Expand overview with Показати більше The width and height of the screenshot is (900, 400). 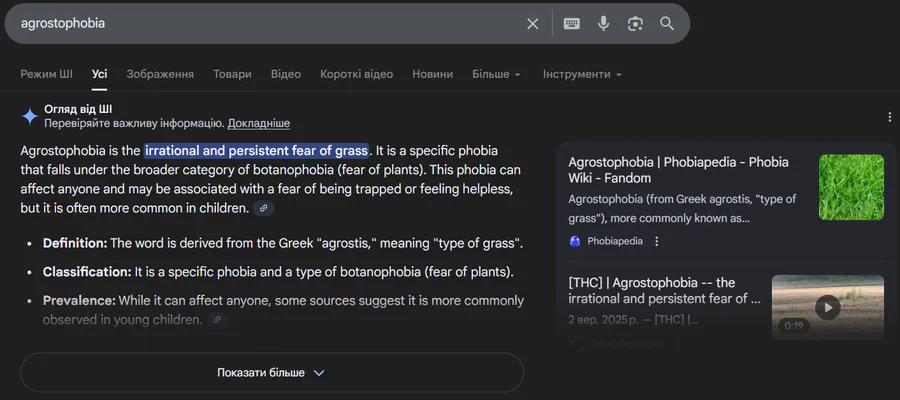coord(271,373)
